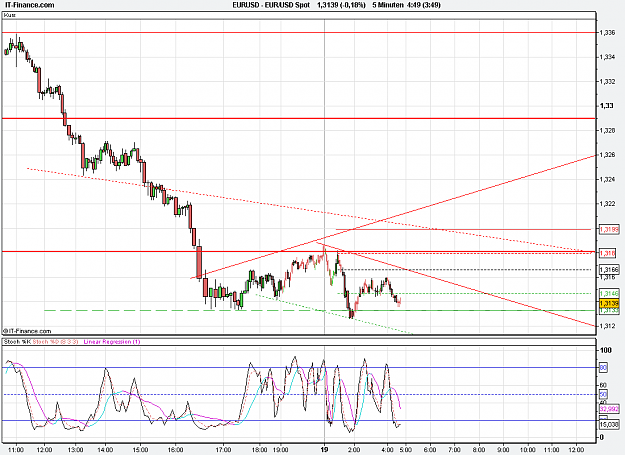Click the Stoch %D (5 3 3) label
The width and height of the screenshot is (625, 455).
(x=55, y=342)
